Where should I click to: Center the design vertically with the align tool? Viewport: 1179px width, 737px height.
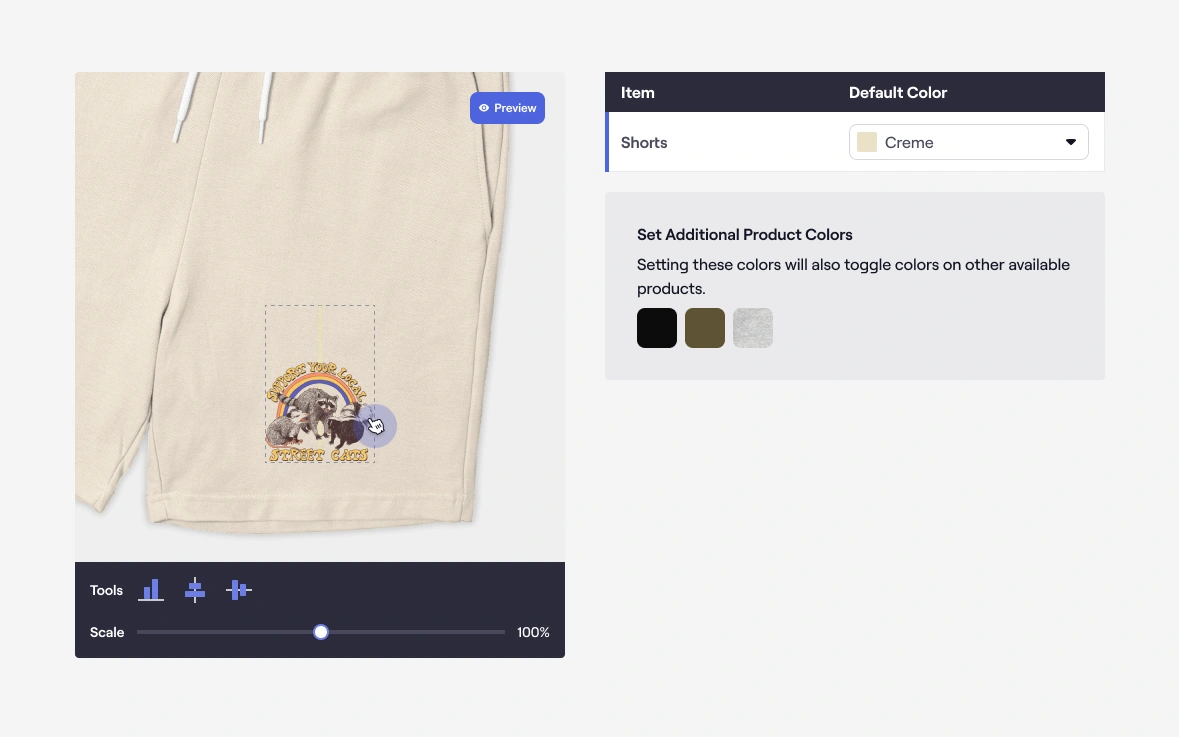point(238,590)
